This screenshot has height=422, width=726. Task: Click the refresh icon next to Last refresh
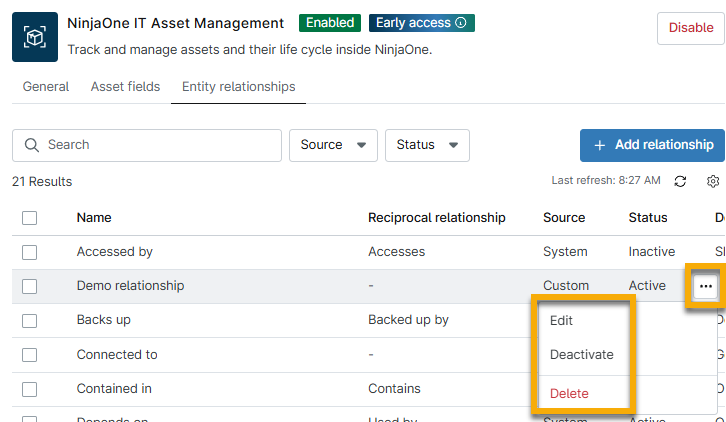click(x=680, y=181)
